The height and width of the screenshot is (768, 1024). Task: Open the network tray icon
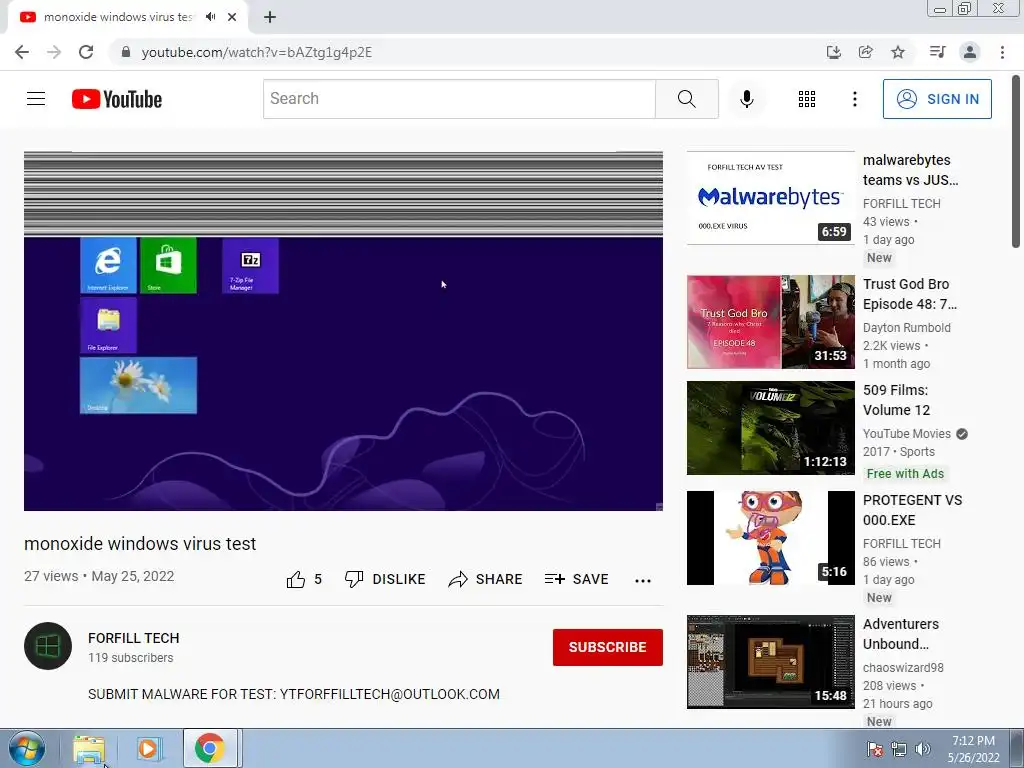(899, 749)
